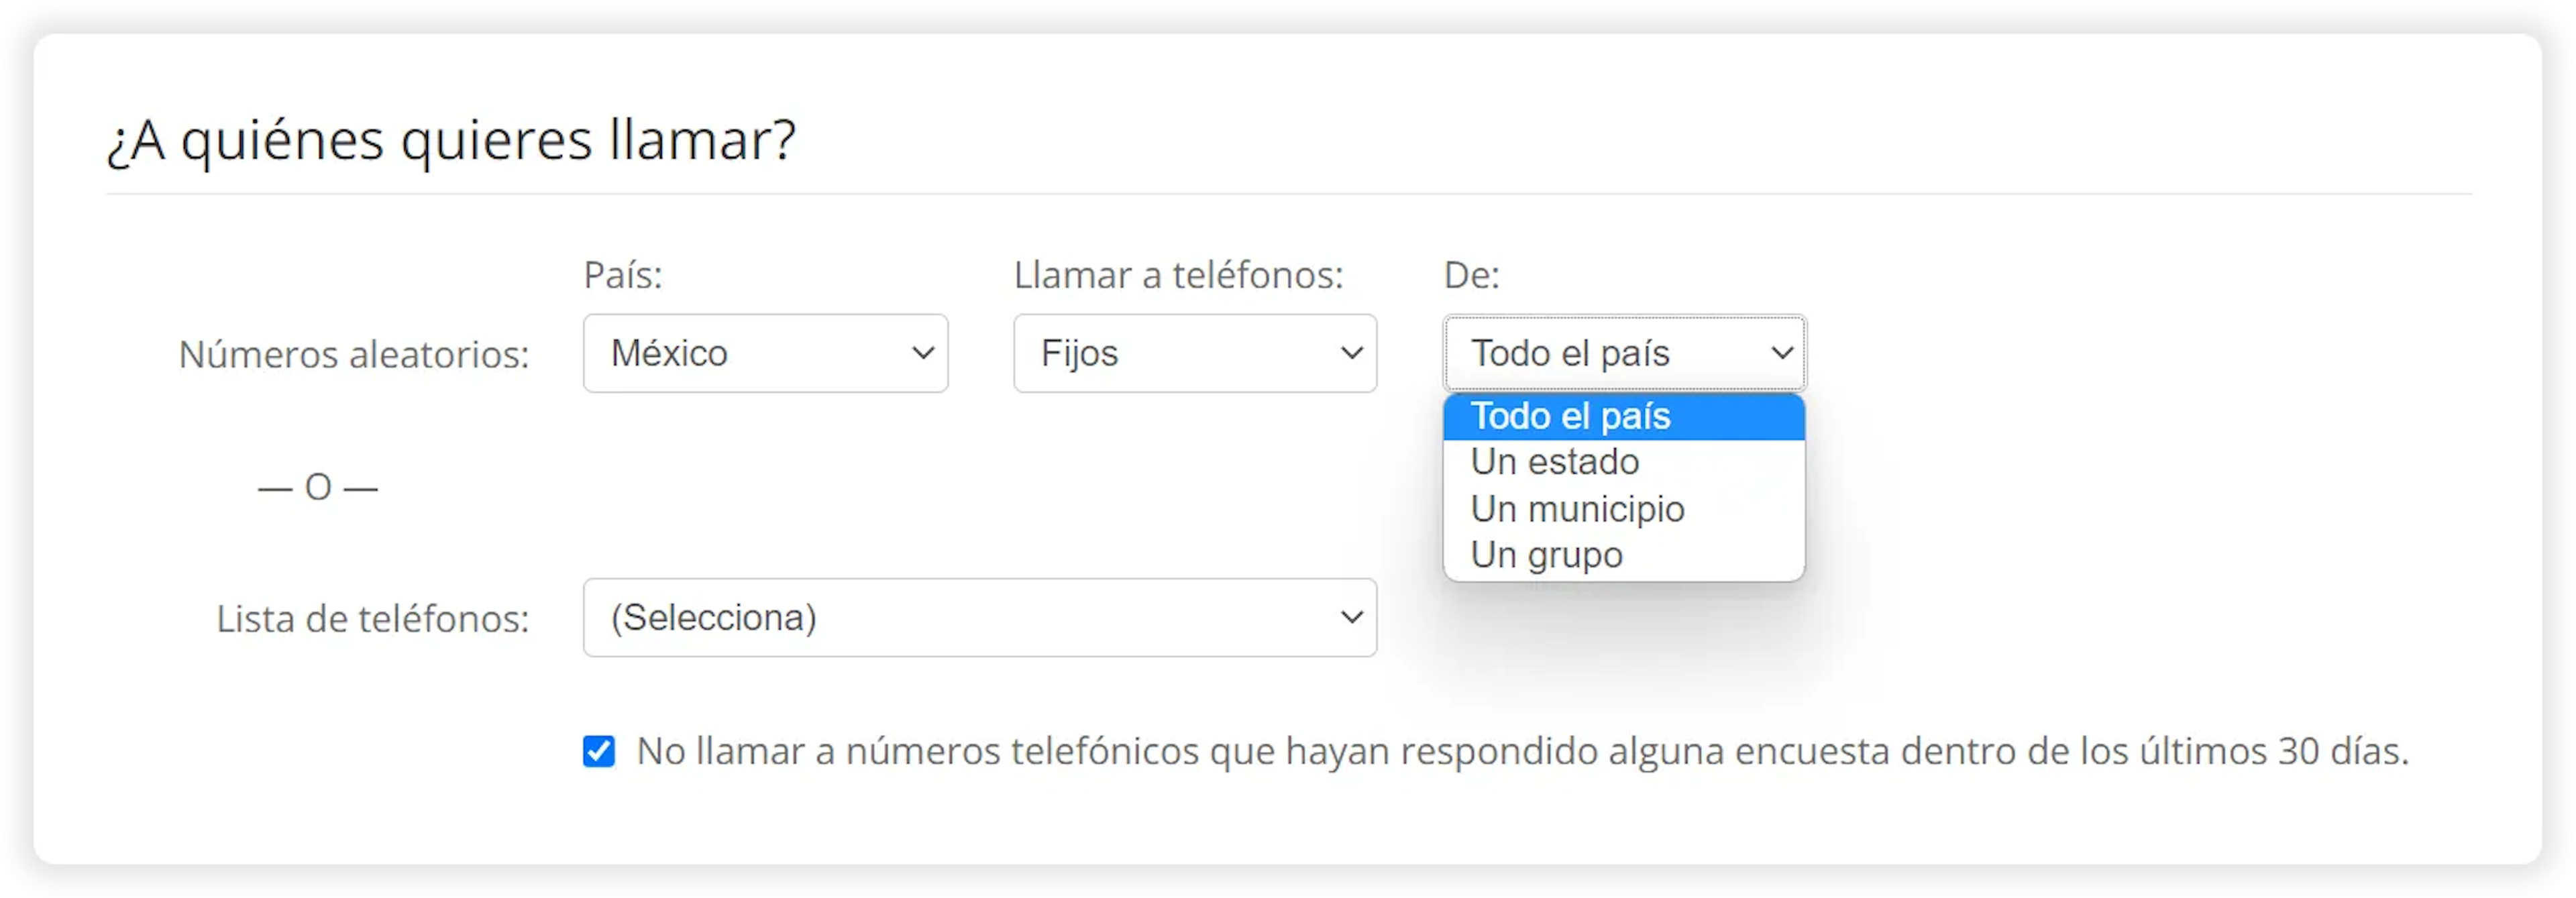The width and height of the screenshot is (2576, 898).
Task: Click the "Lista de teléfonos:" row label
Action: click(x=372, y=619)
